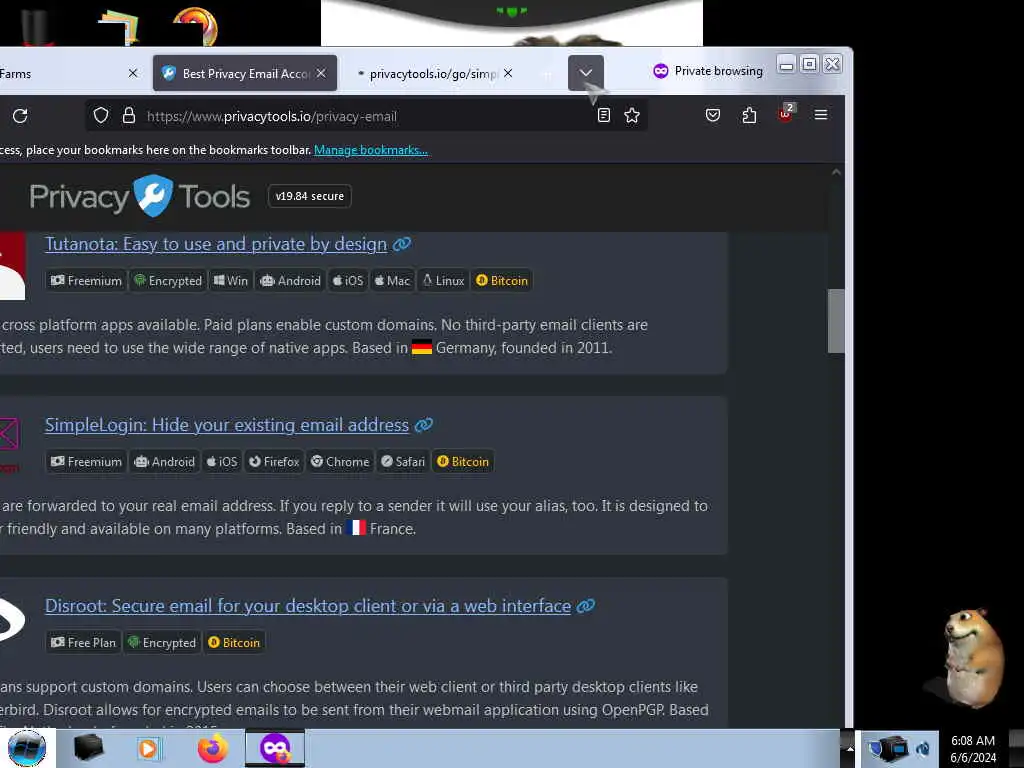Open the Pocket save icon
Screen dimensions: 1024x768
click(712, 116)
